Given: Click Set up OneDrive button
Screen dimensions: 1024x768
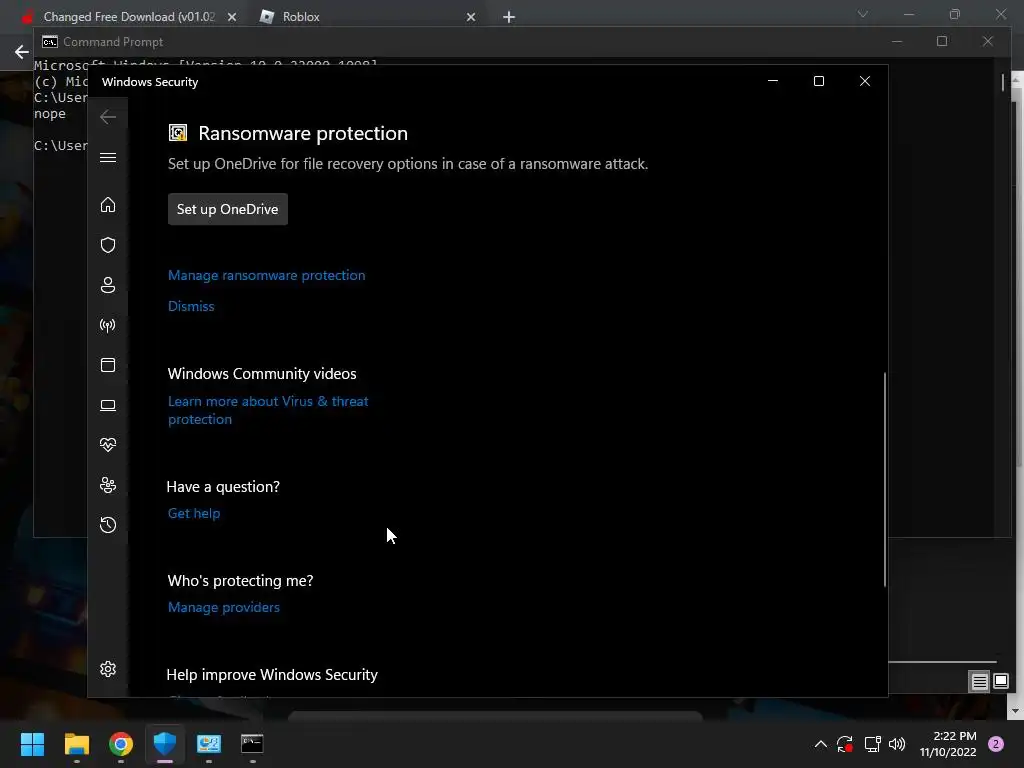Looking at the screenshot, I should pos(227,209).
